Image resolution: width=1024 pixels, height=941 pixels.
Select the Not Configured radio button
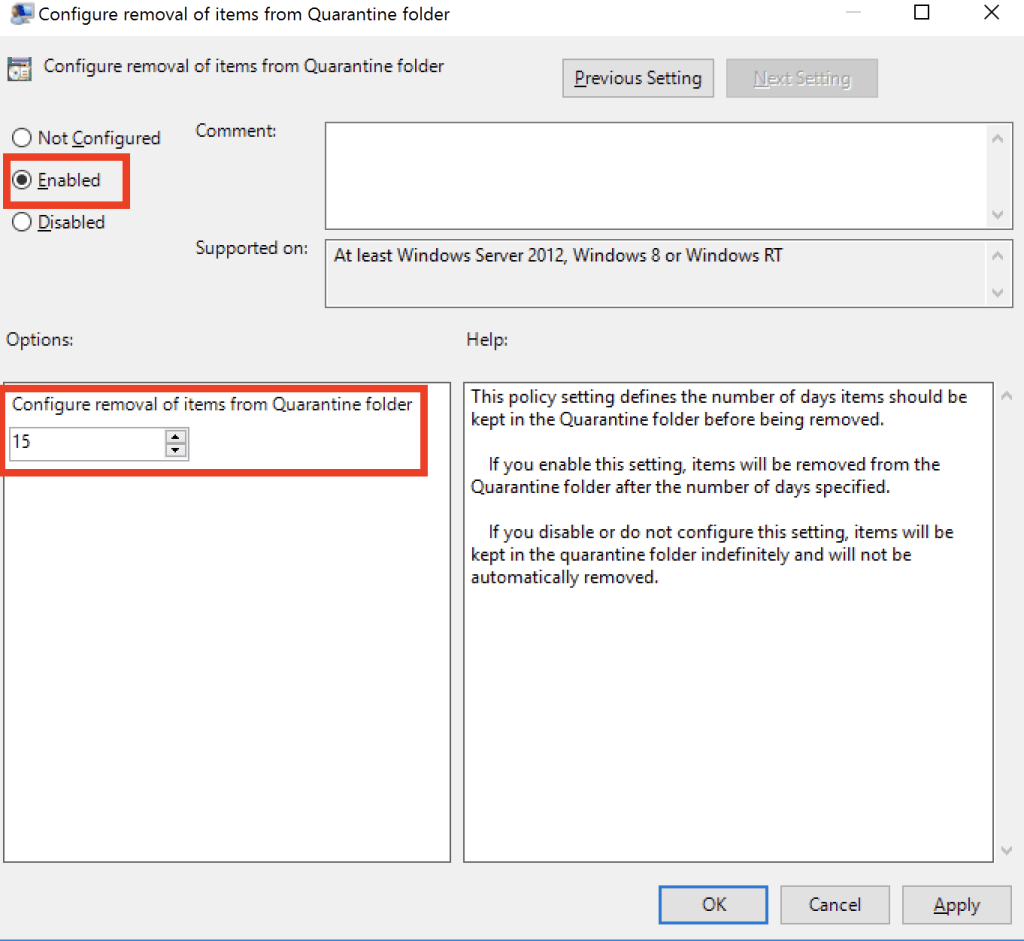click(22, 138)
